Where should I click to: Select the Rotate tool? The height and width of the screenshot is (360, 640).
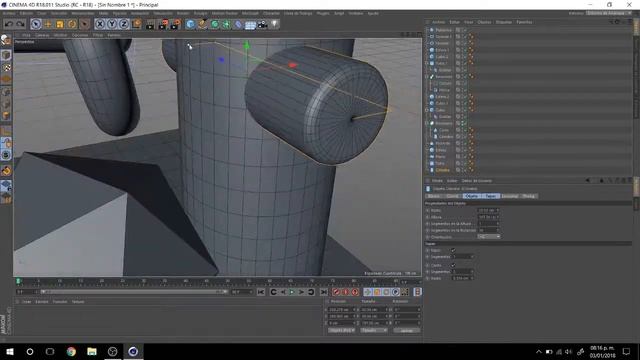(x=72, y=24)
